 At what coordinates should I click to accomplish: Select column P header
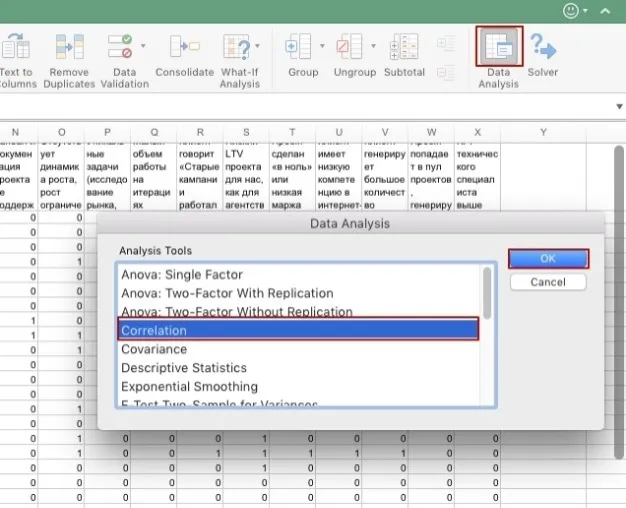coord(107,132)
